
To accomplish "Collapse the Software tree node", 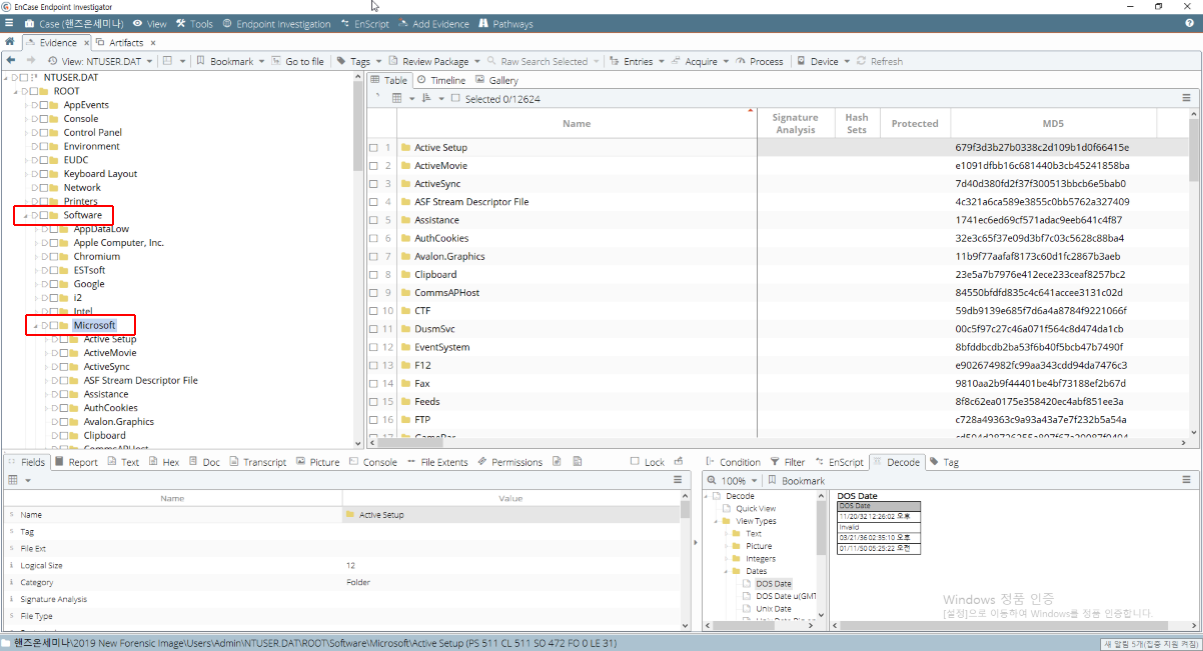I will click(25, 215).
